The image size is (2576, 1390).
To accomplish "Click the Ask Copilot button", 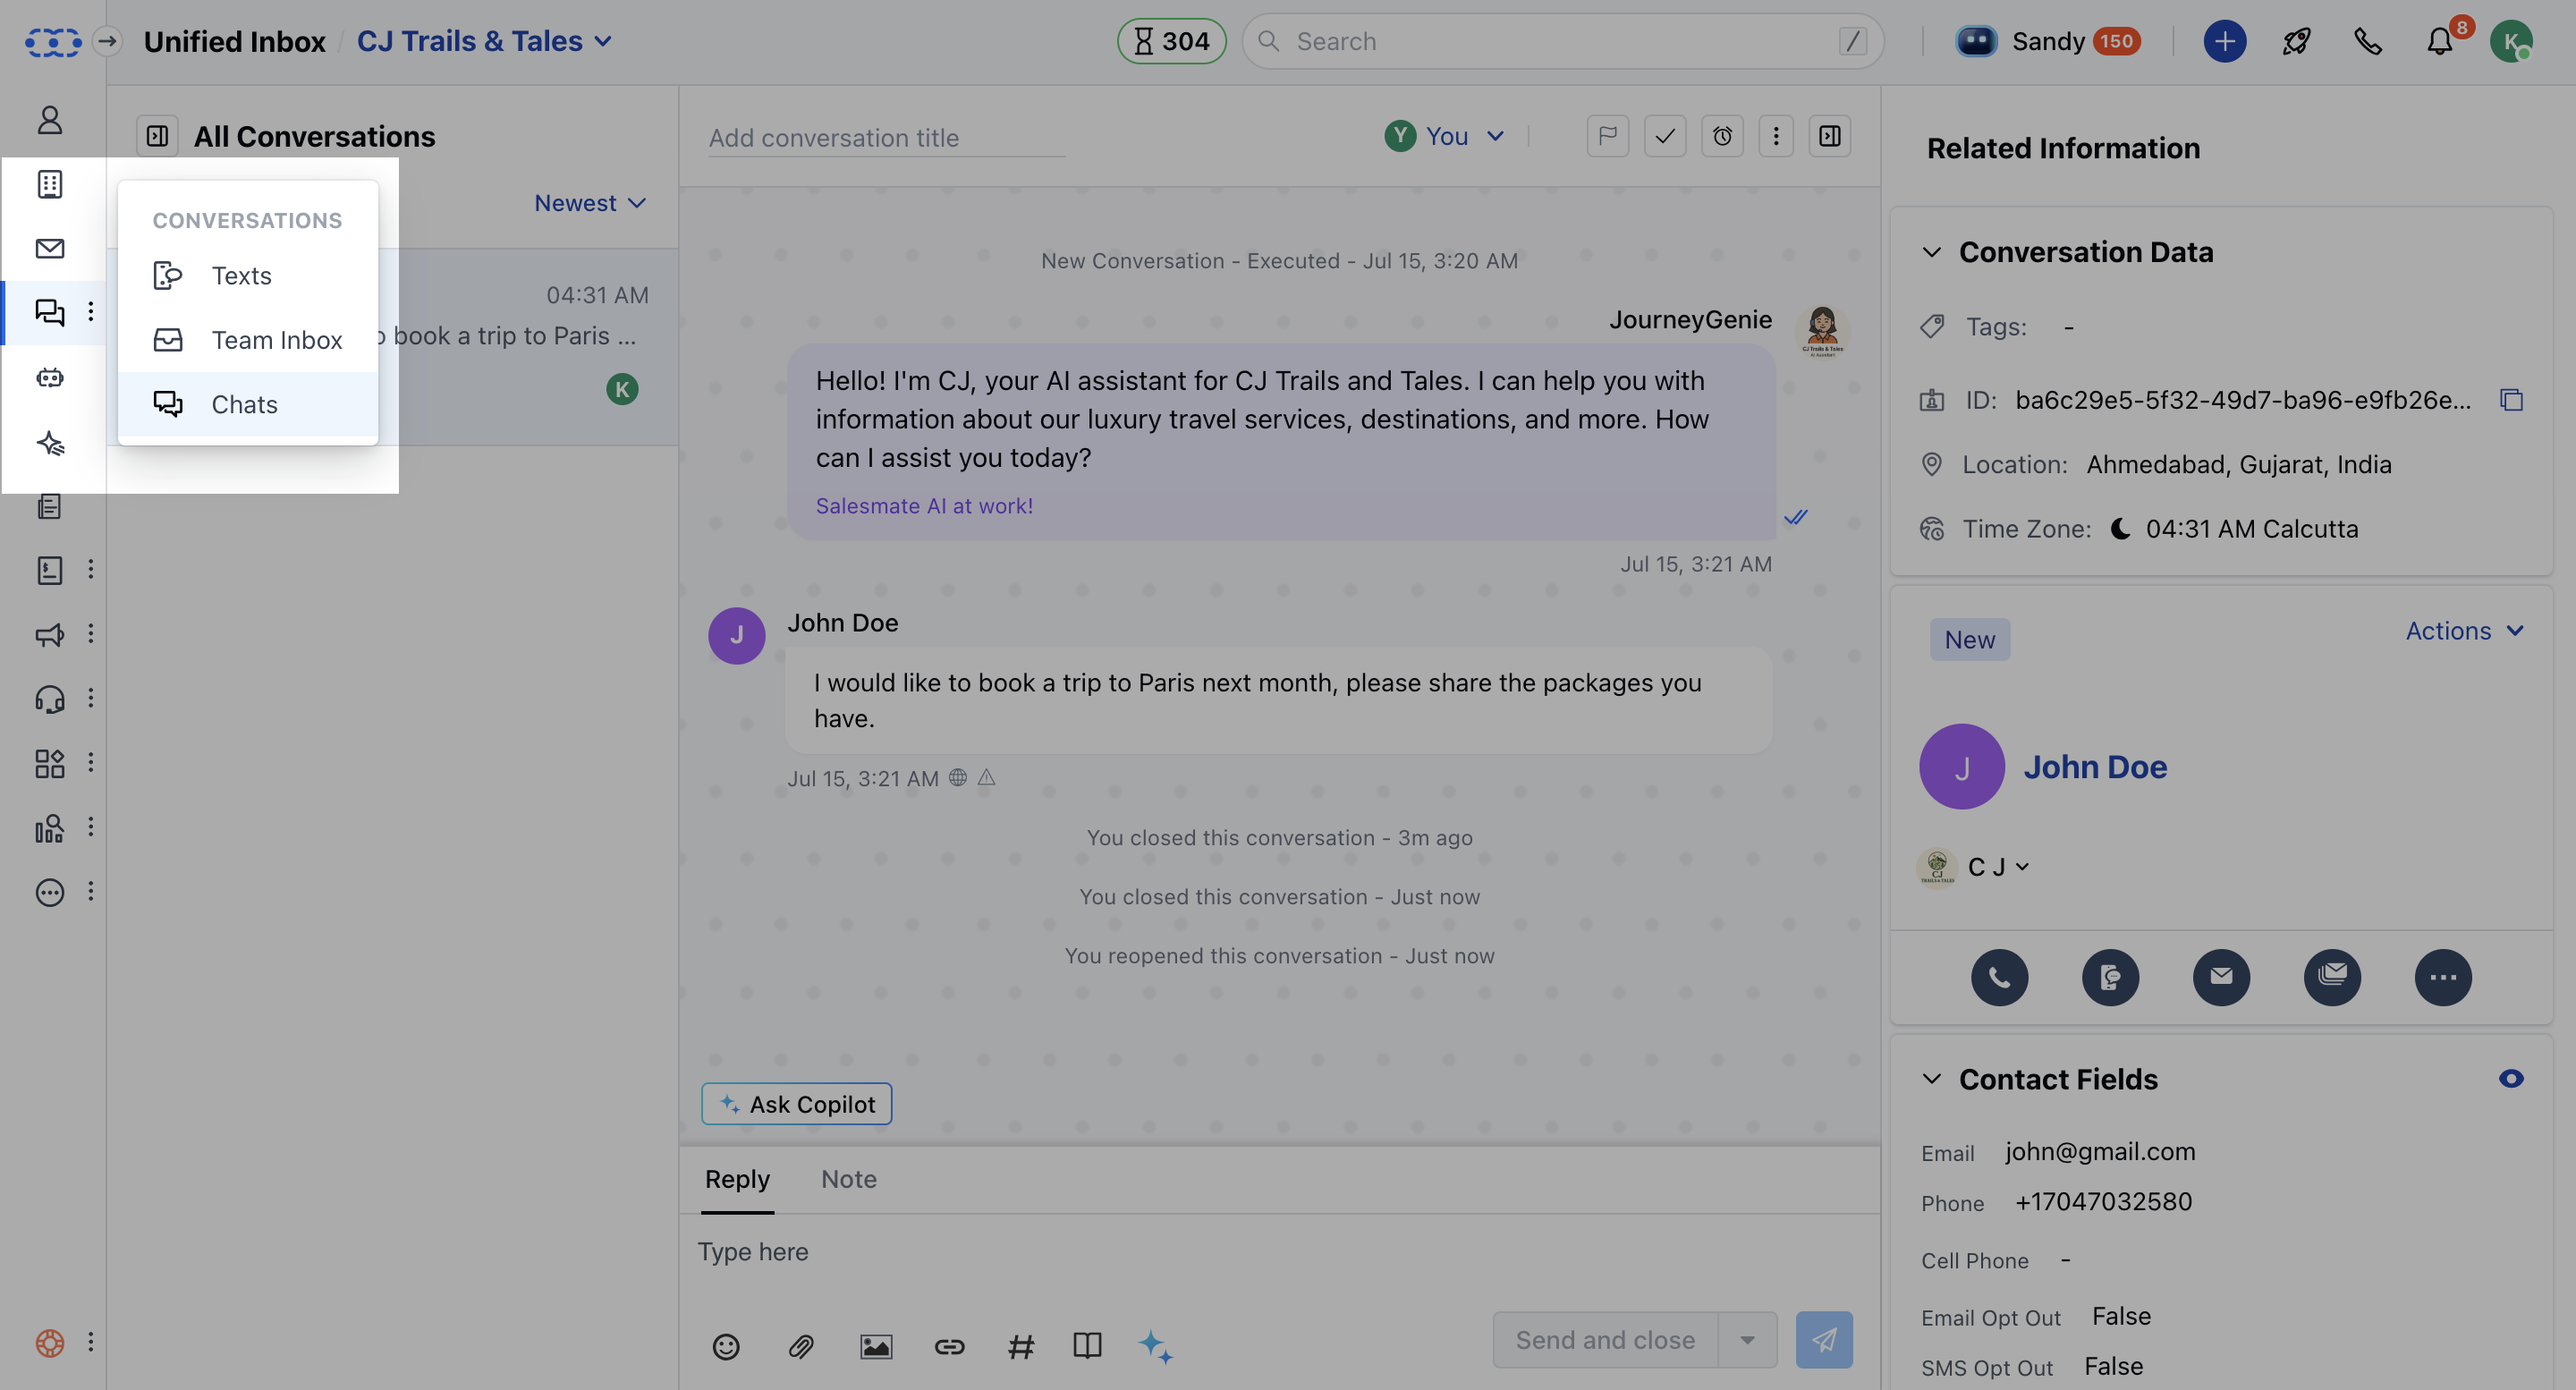I will [796, 1103].
